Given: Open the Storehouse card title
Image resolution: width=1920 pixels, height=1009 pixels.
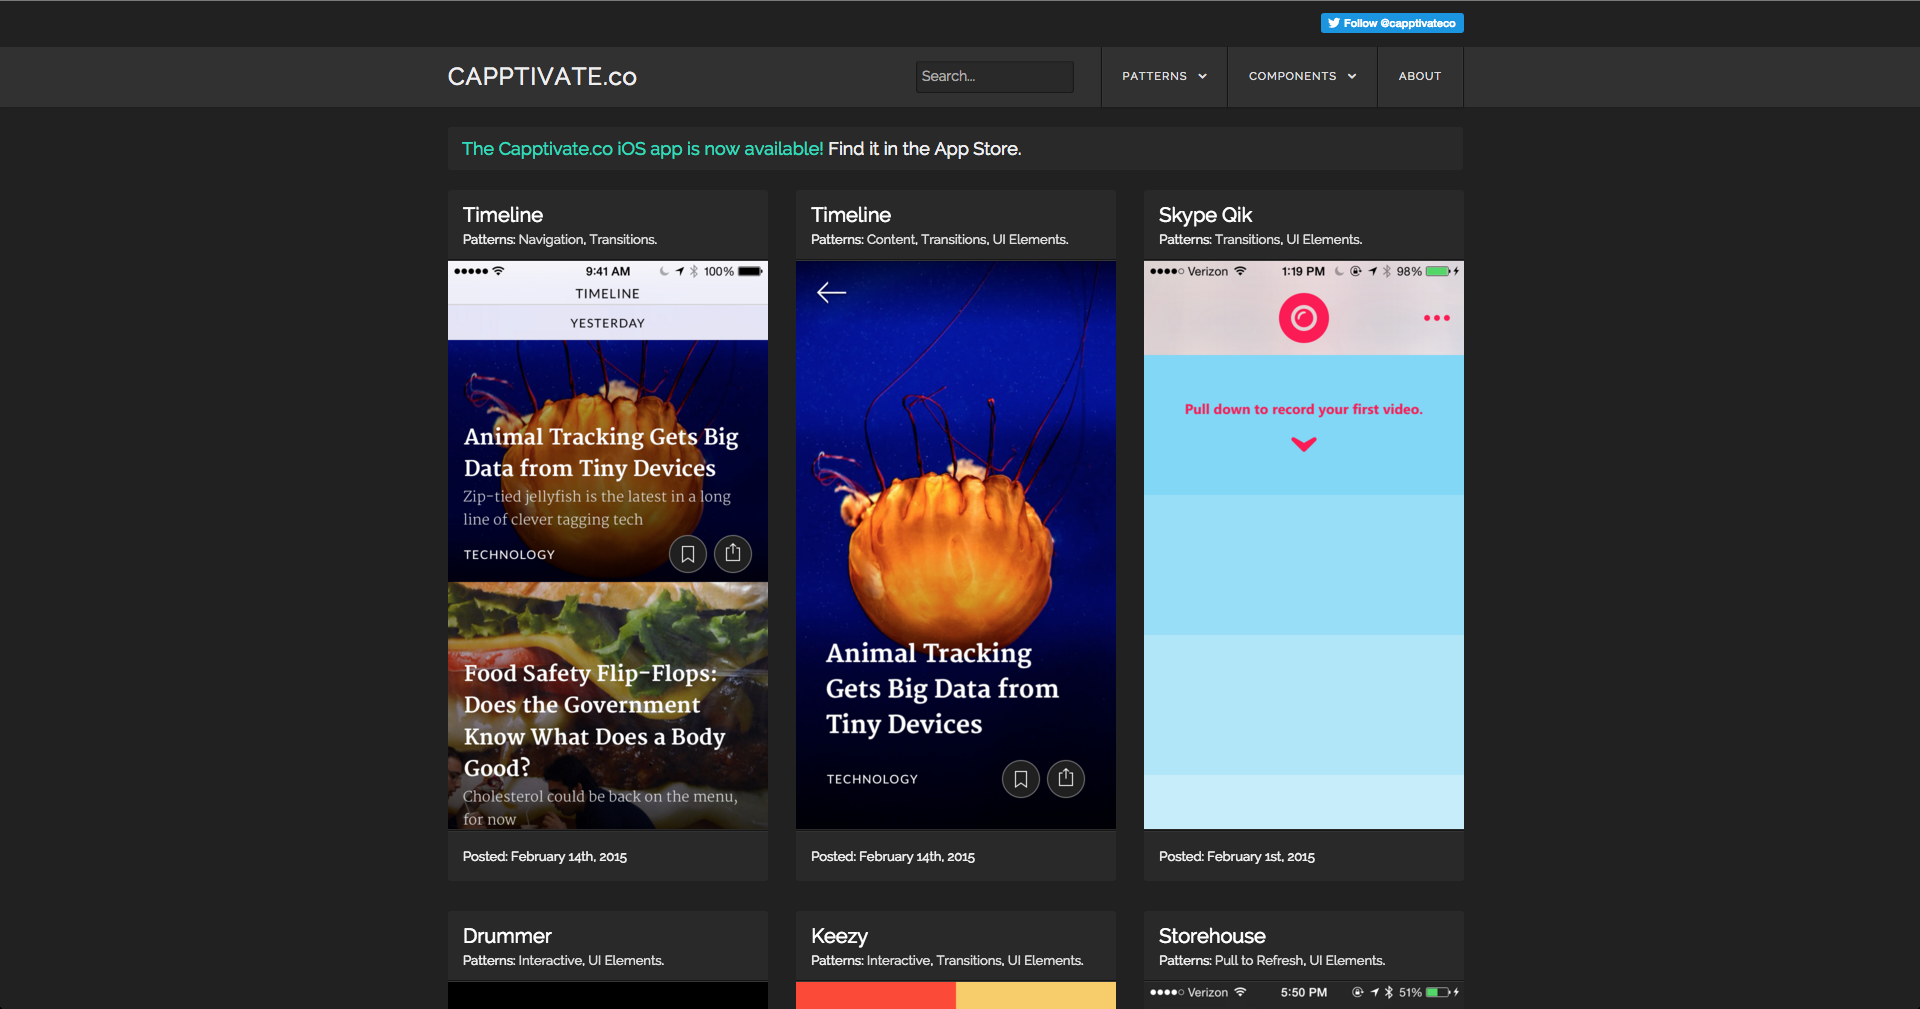Looking at the screenshot, I should 1212,936.
